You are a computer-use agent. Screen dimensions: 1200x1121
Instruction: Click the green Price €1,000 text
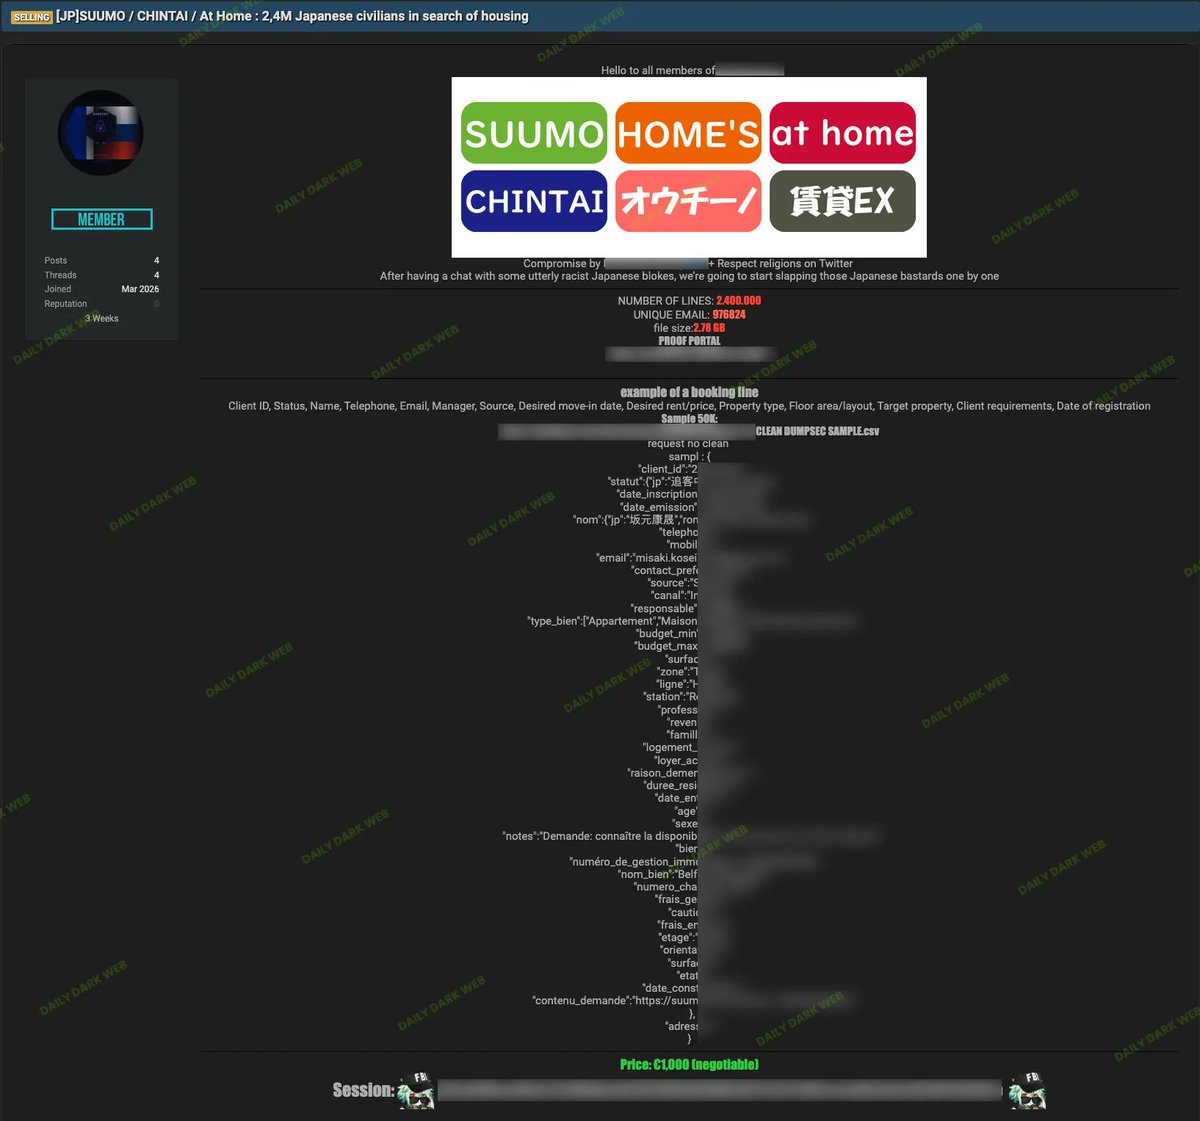[690, 1065]
